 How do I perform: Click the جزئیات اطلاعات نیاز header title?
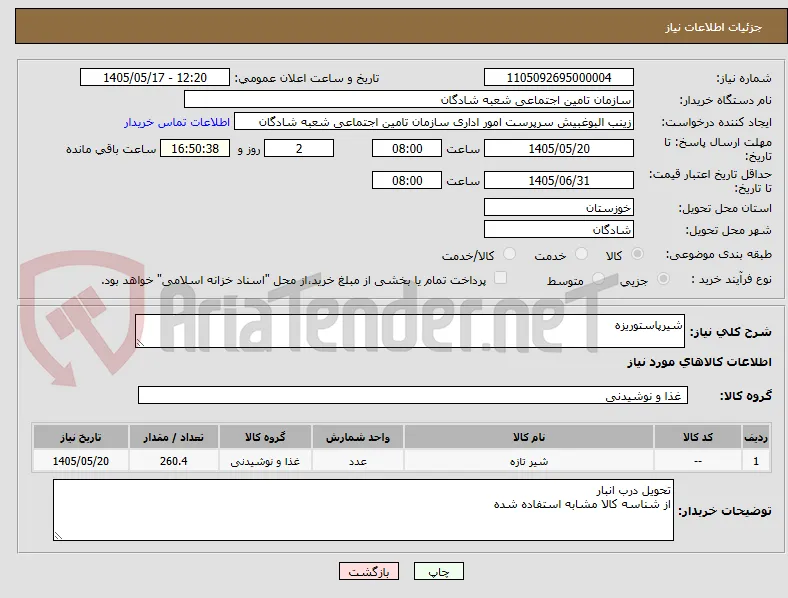tap(714, 27)
